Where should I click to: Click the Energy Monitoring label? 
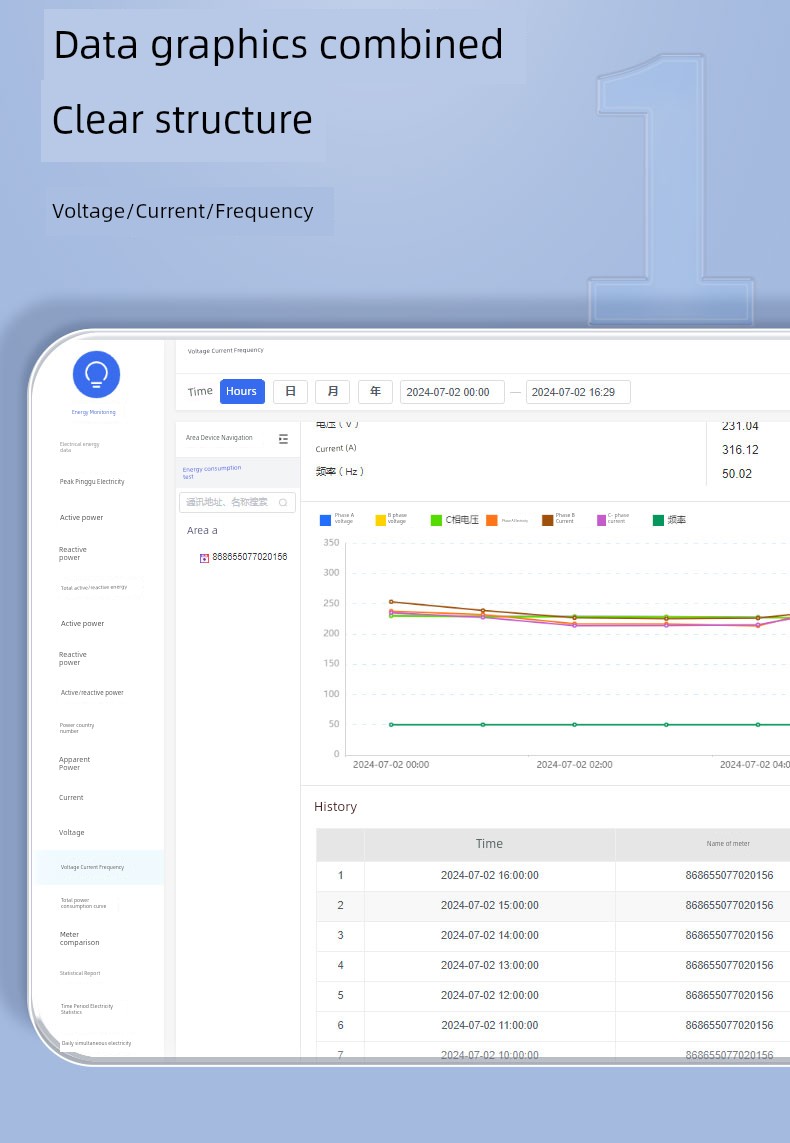93,413
